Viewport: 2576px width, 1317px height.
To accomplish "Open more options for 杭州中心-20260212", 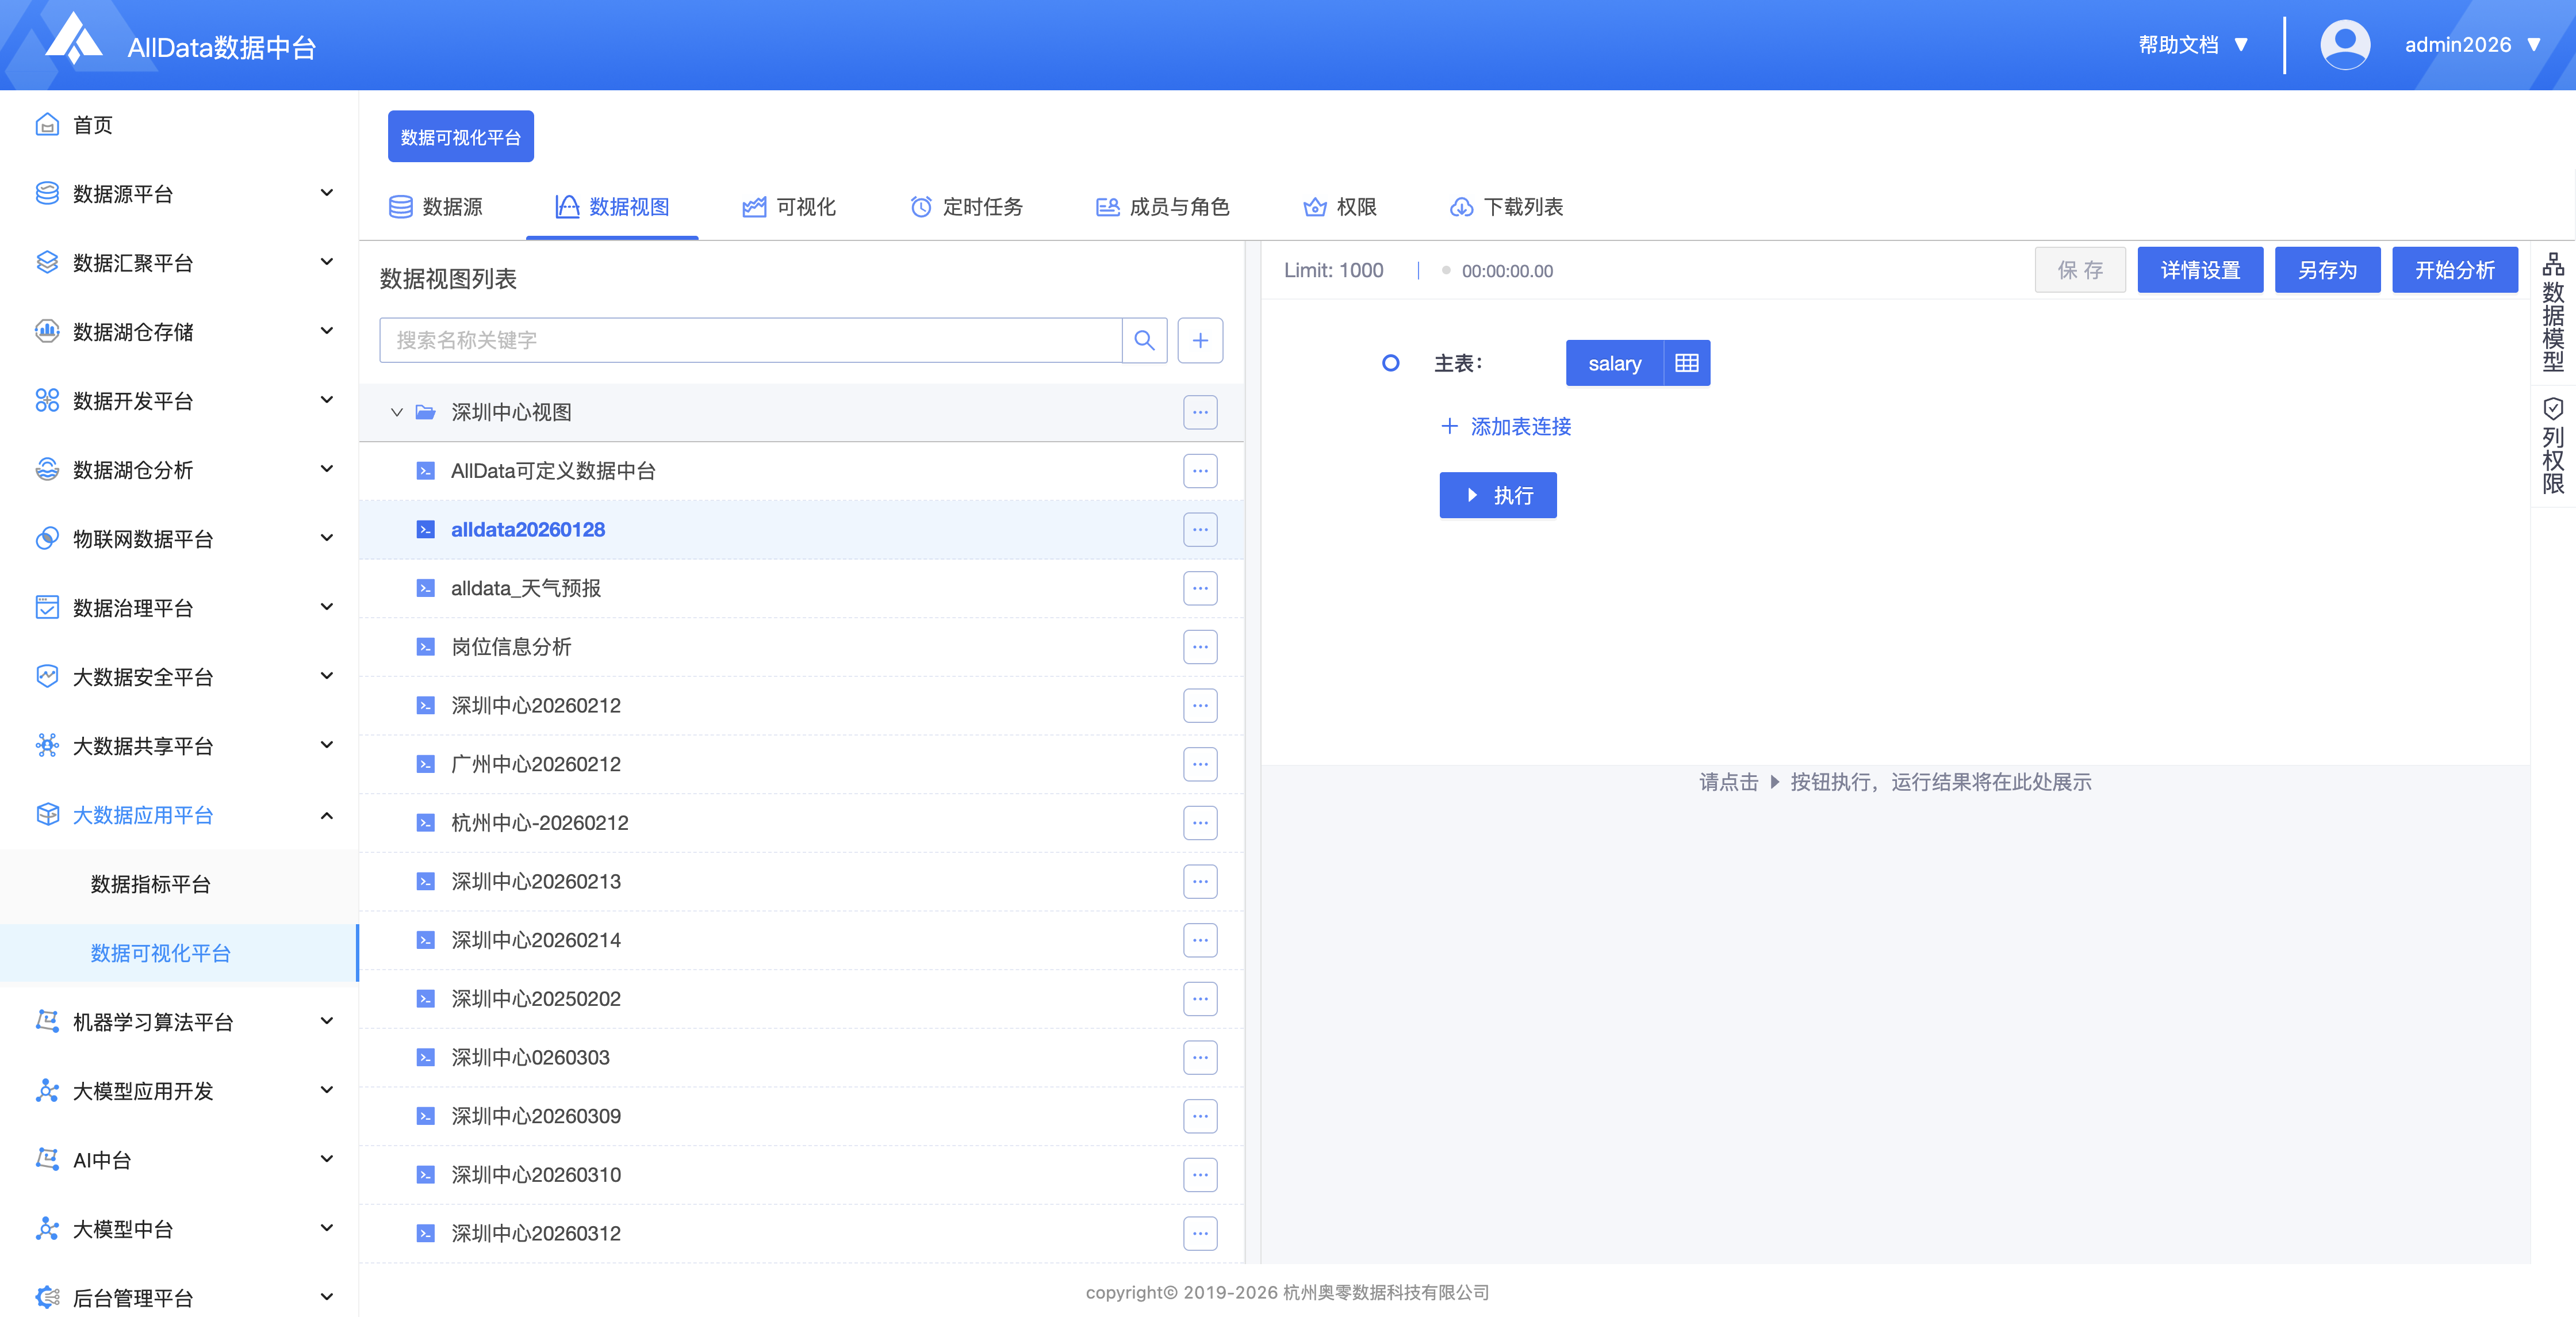I will pos(1200,823).
